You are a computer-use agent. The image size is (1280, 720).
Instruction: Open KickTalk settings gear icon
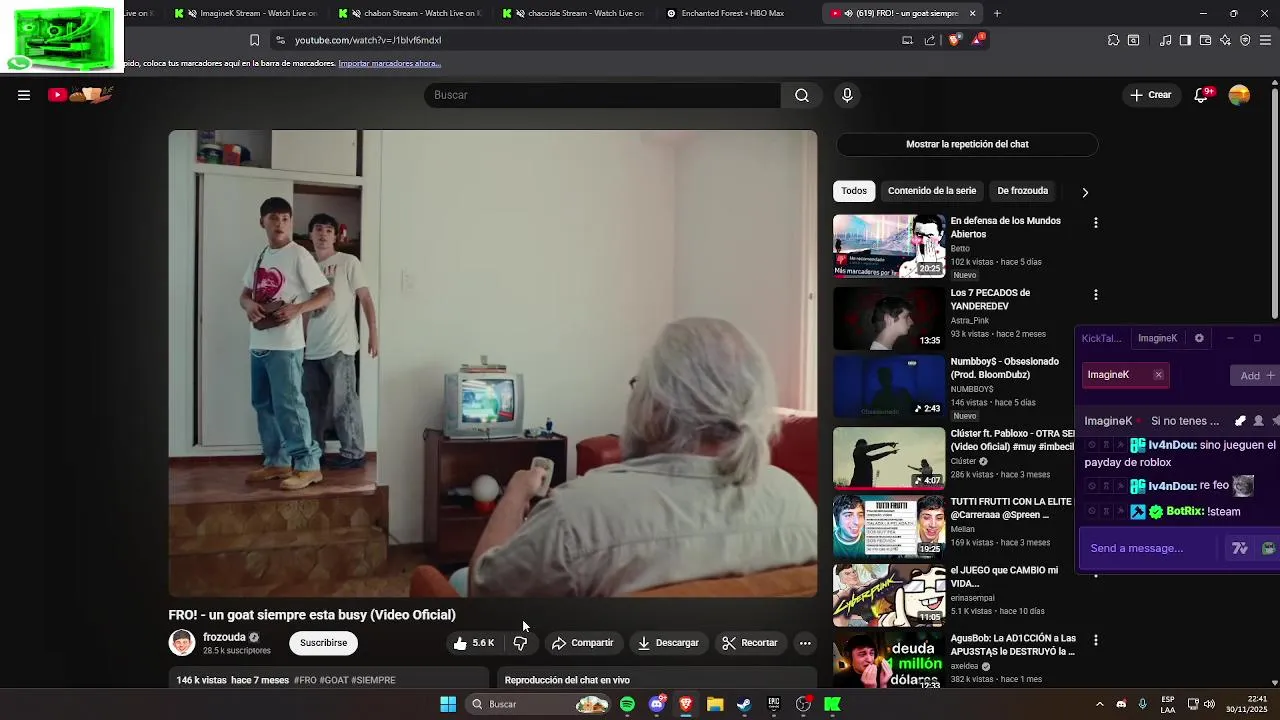(1199, 338)
